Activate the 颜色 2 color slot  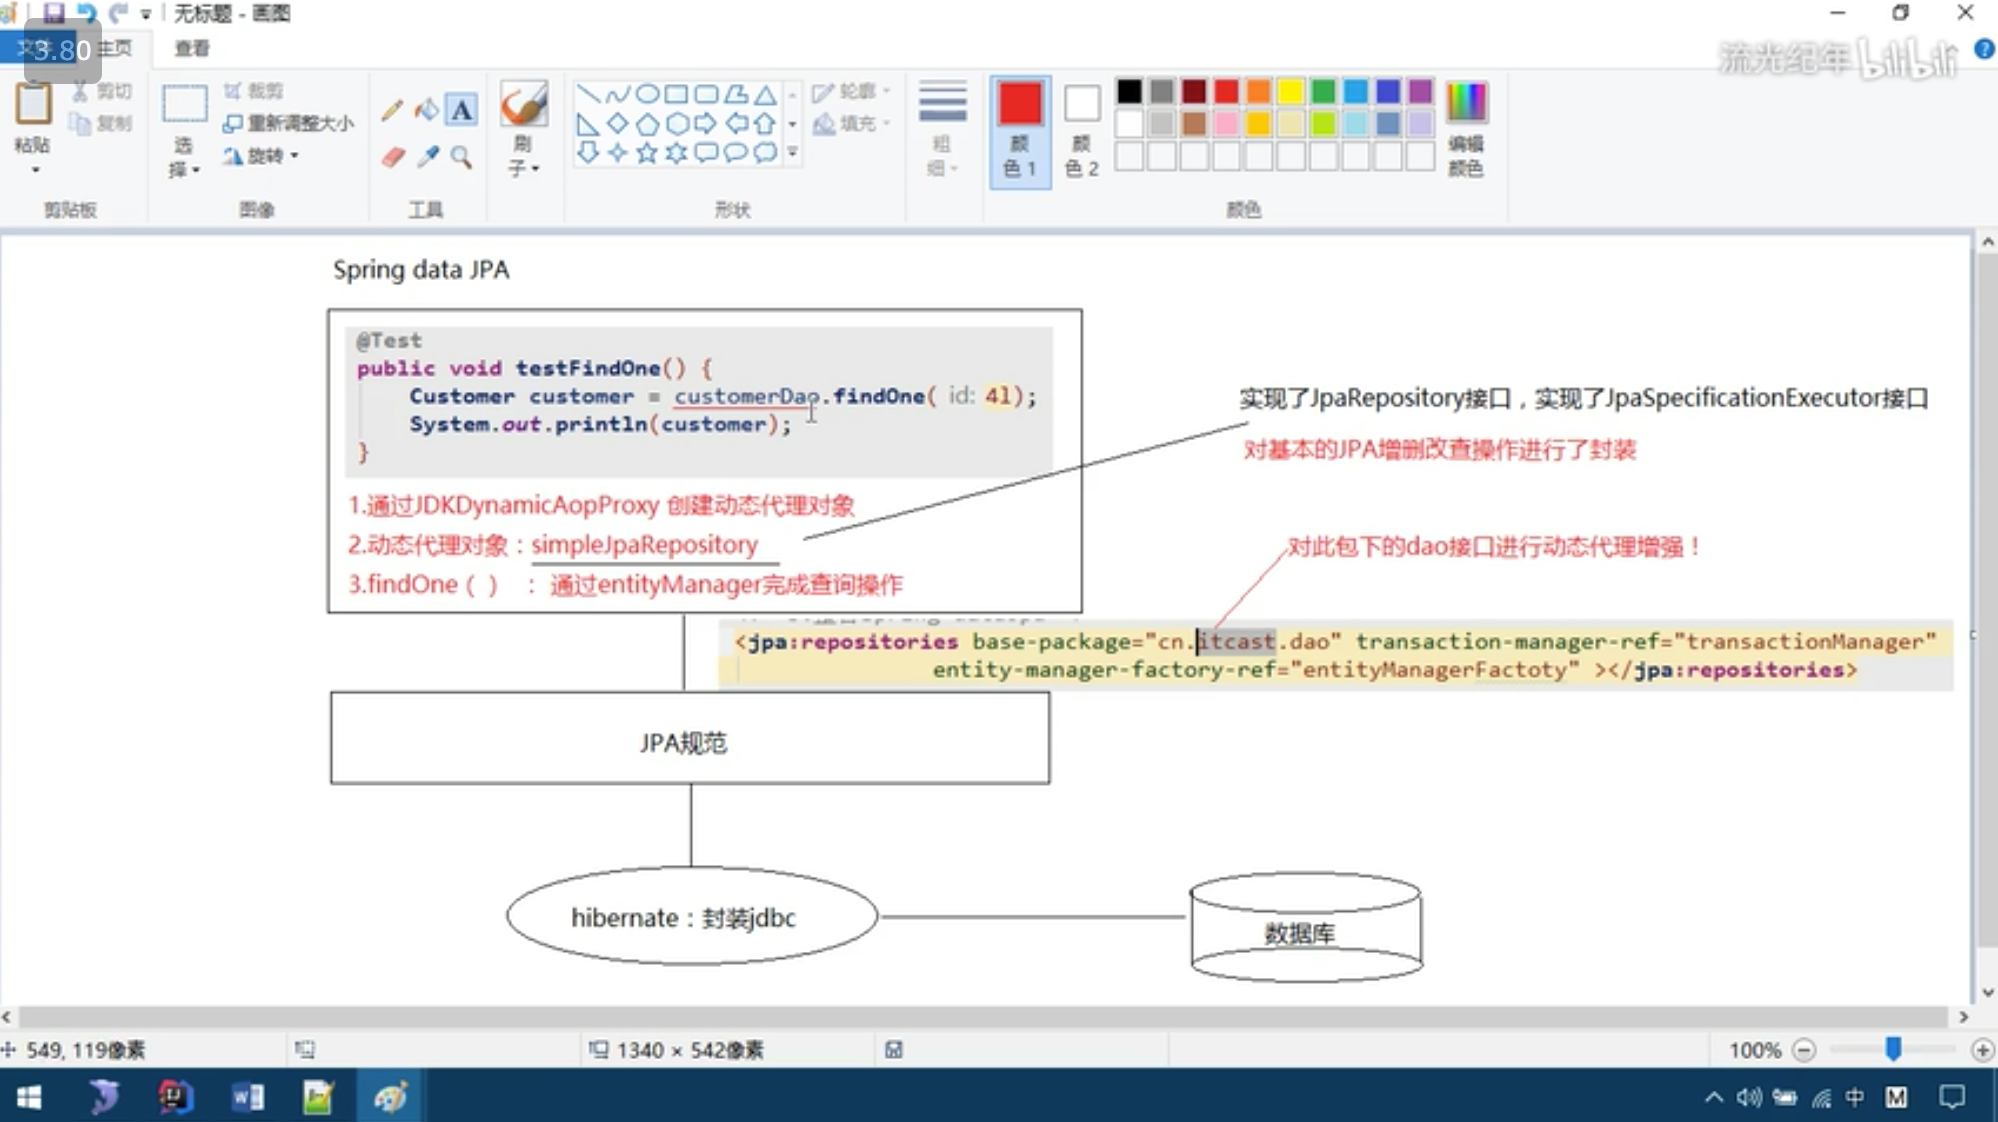[1081, 130]
